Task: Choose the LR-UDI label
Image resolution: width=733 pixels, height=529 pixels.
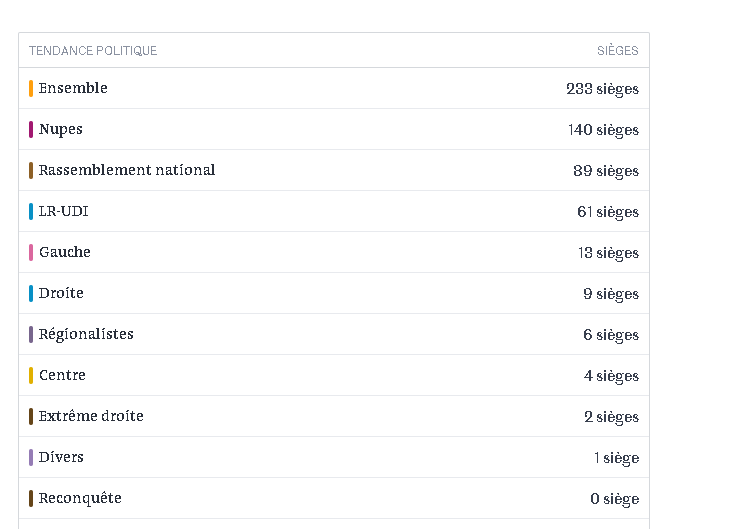Action: (x=64, y=211)
